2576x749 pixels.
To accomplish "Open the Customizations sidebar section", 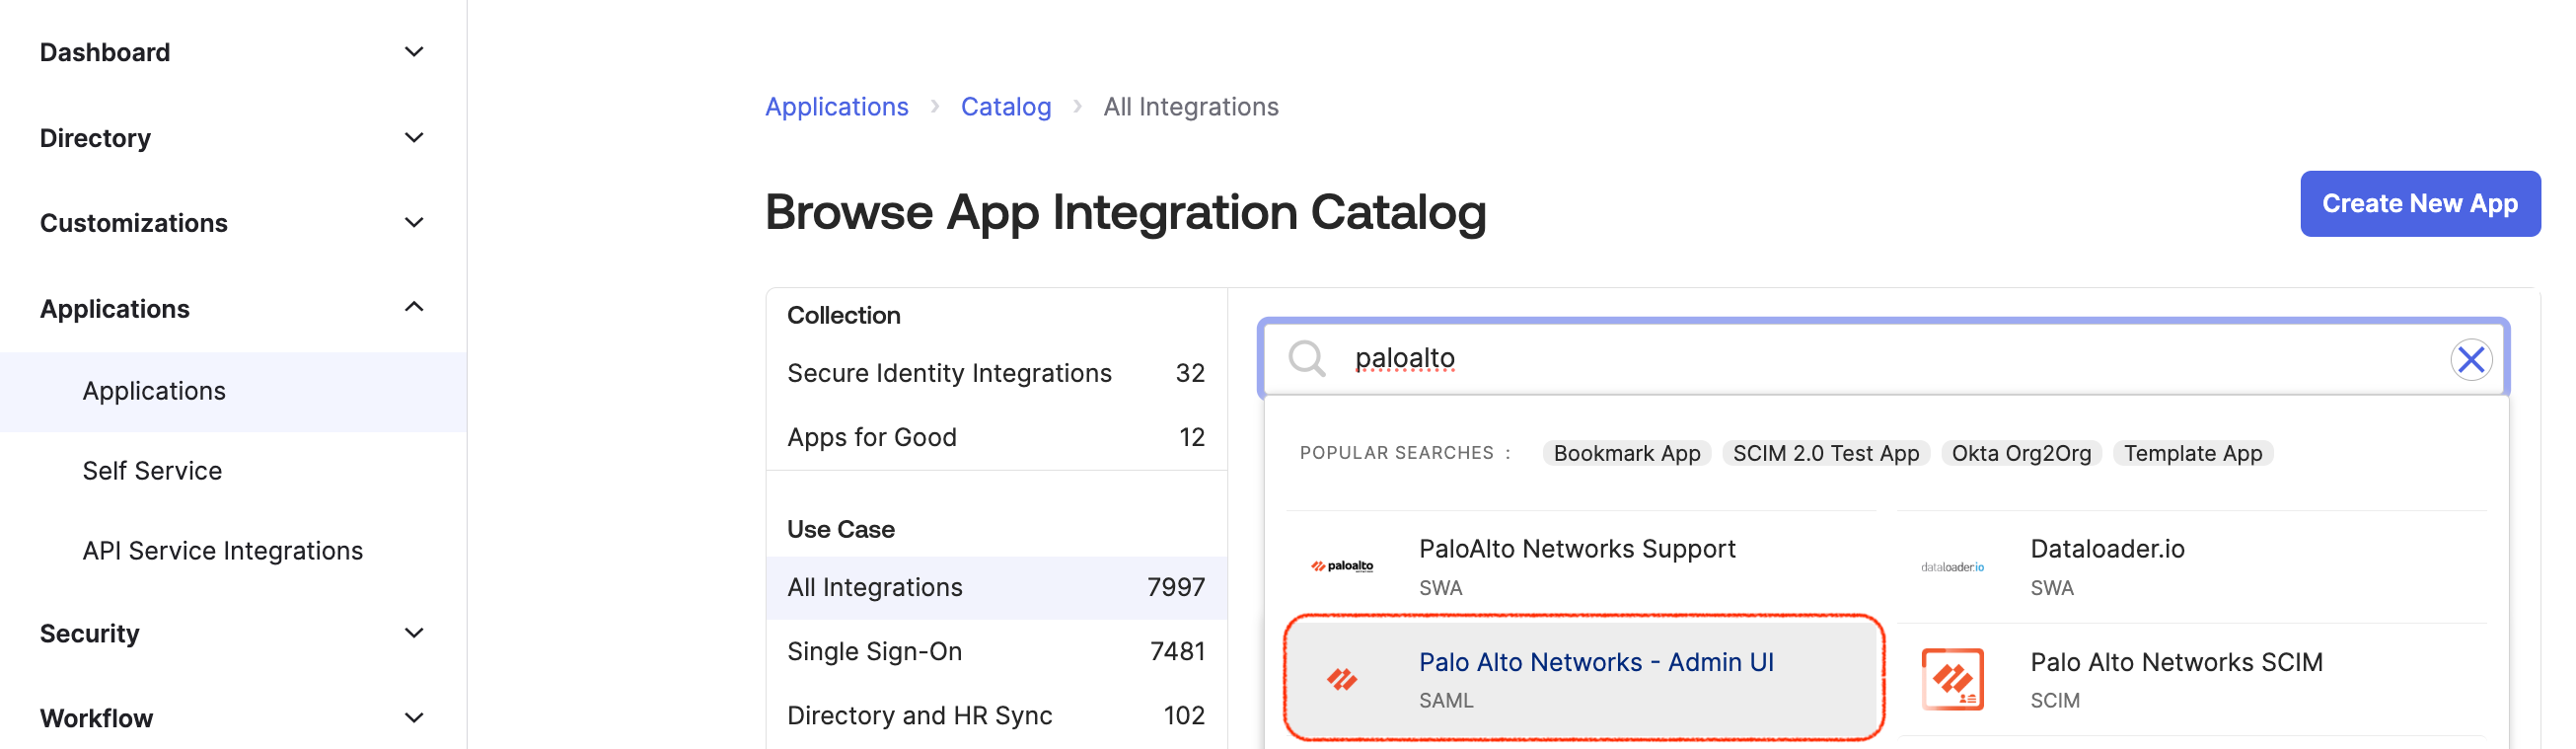I will (134, 223).
